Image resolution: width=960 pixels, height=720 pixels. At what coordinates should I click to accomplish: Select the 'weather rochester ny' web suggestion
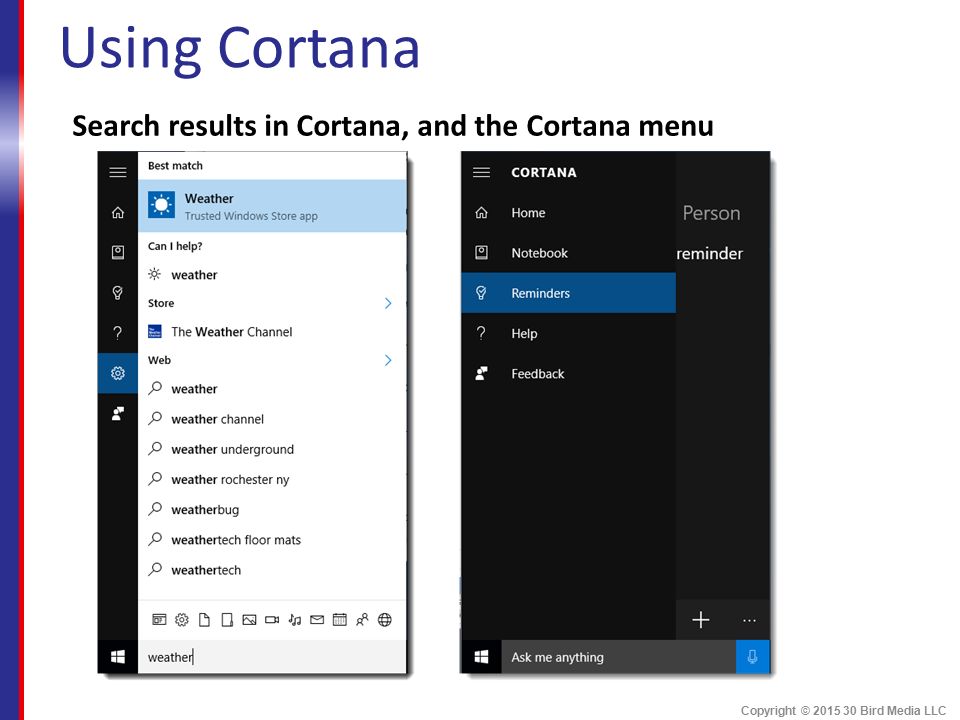pyautogui.click(x=272, y=479)
